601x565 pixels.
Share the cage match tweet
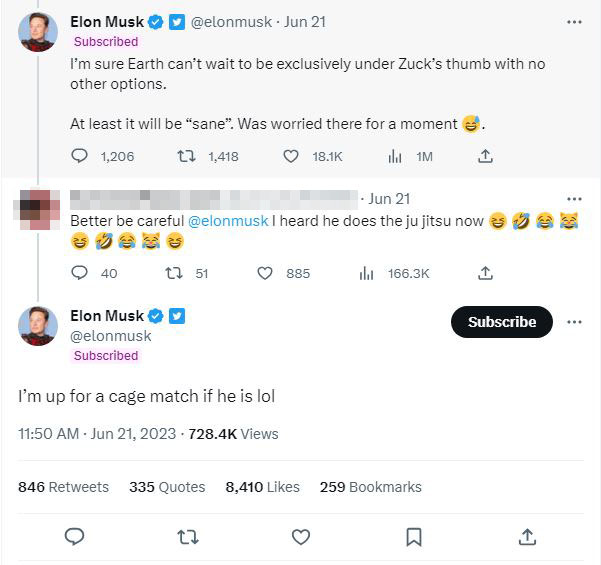point(527,537)
